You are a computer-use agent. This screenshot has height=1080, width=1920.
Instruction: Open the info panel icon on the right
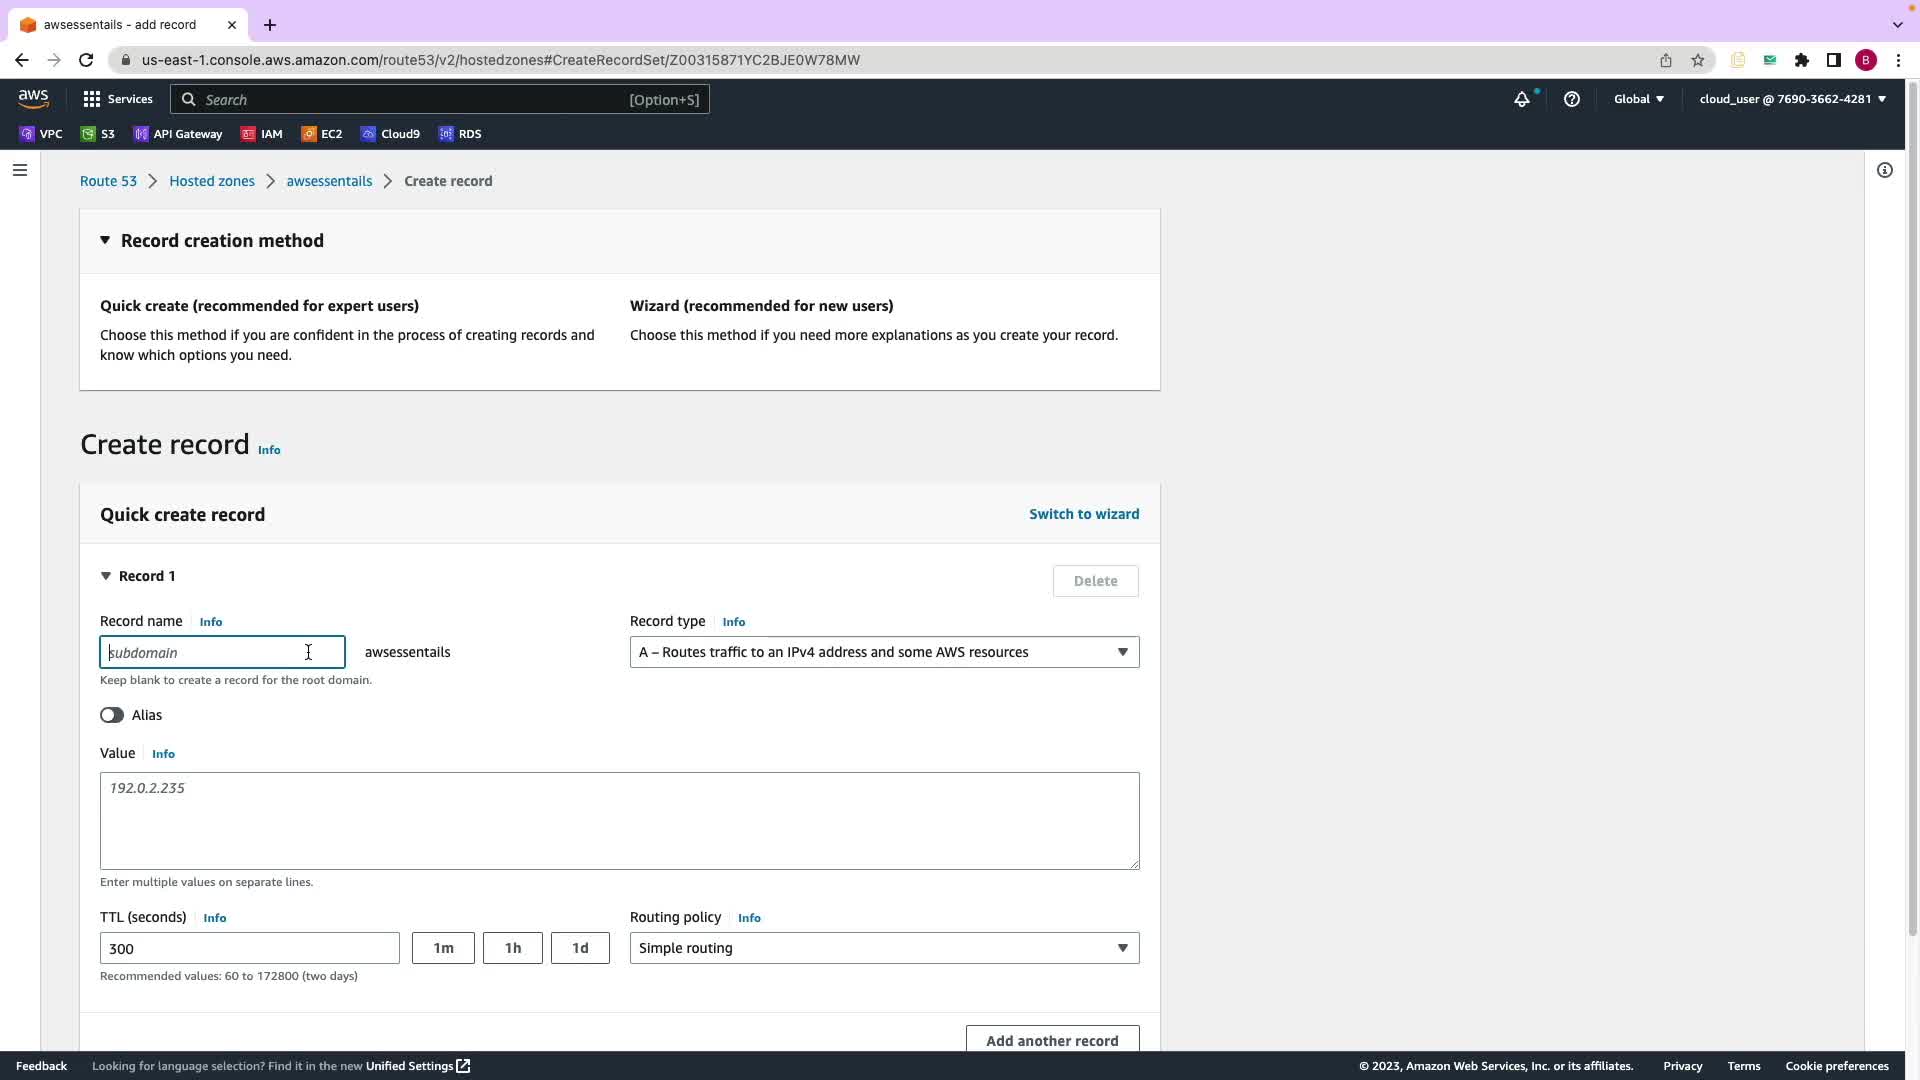pyautogui.click(x=1884, y=170)
